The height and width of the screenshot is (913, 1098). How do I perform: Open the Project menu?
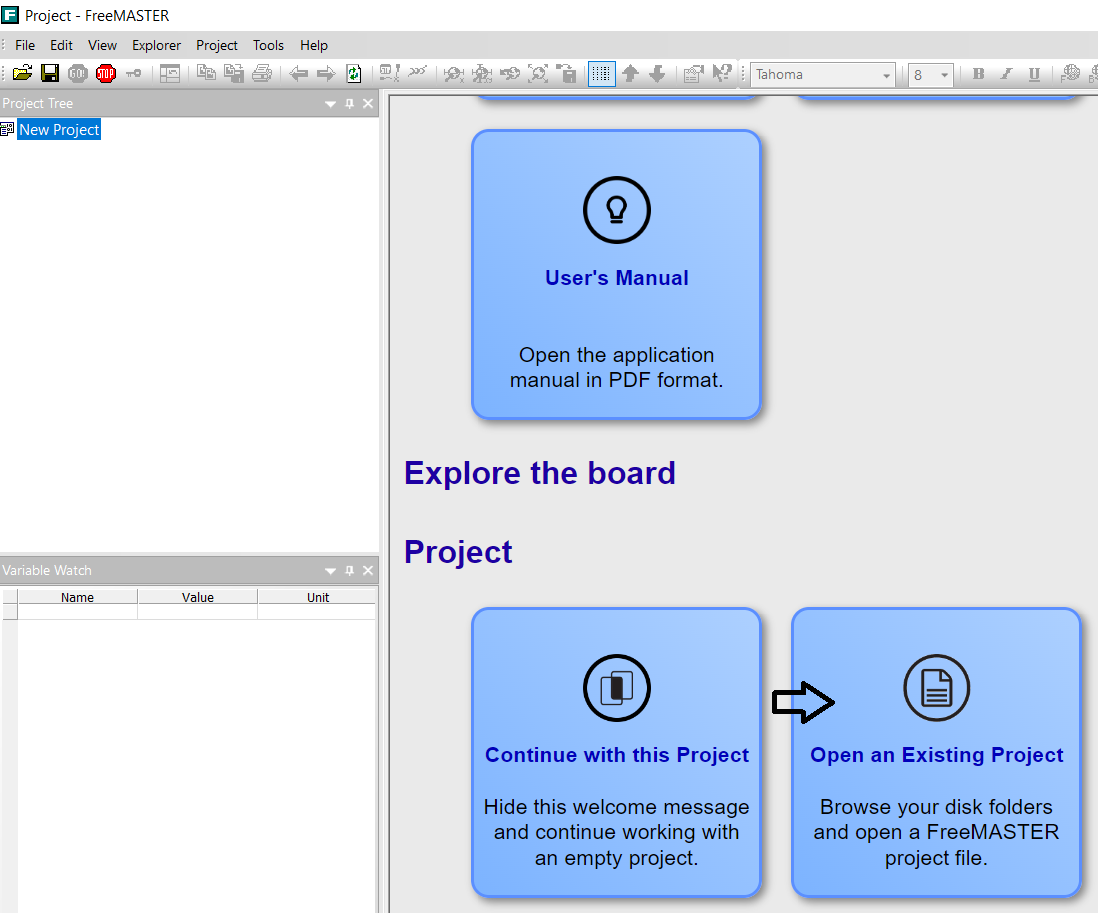(x=216, y=46)
